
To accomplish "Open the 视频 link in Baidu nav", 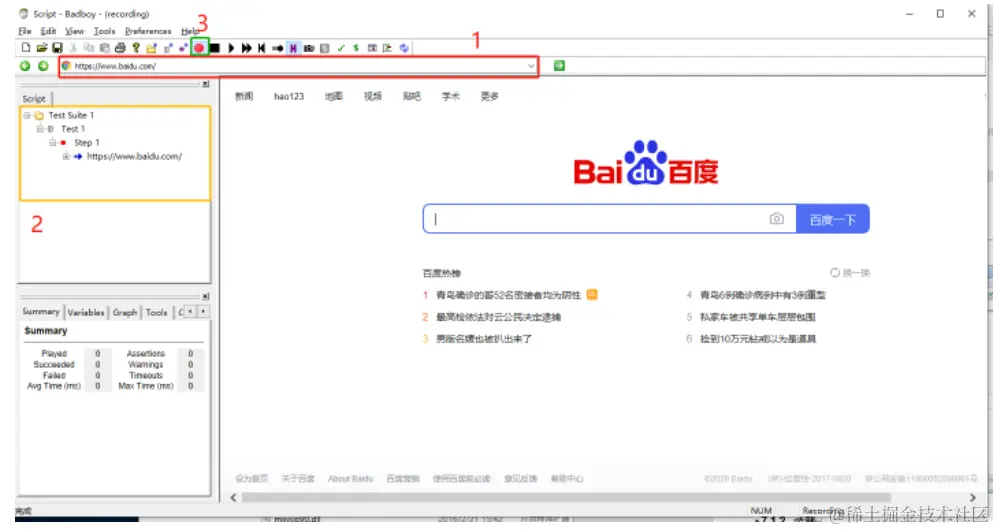I will pos(372,96).
